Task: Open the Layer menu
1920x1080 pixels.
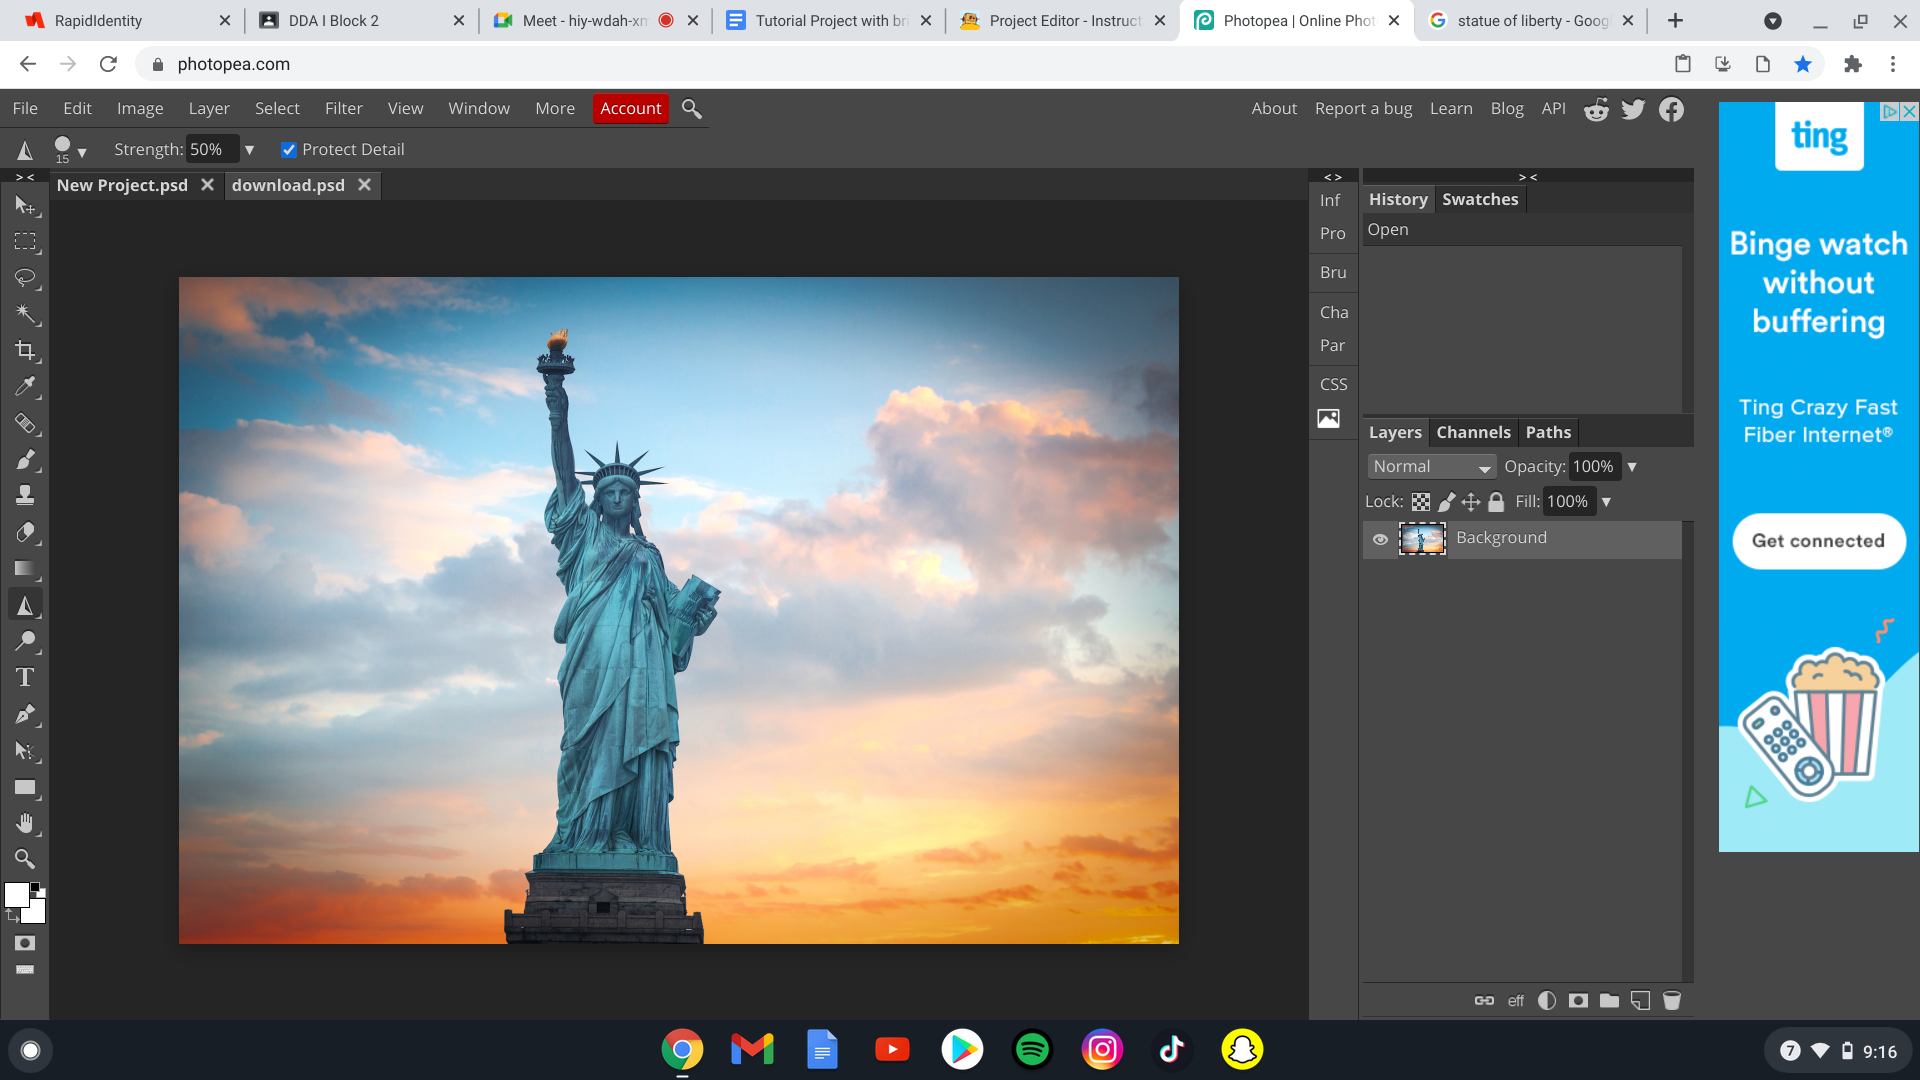Action: click(x=209, y=108)
